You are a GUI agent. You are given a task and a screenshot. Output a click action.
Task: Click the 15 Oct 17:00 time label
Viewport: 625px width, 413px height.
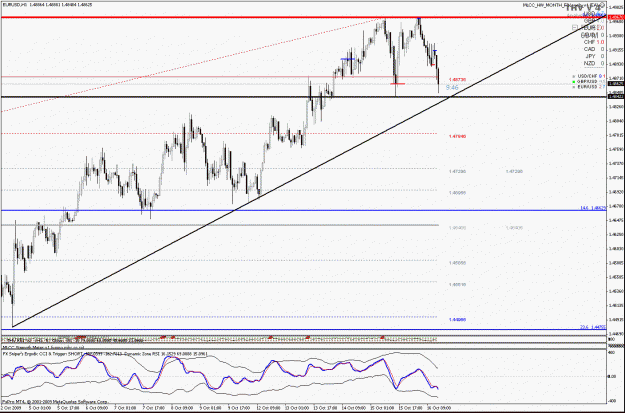pos(411,408)
